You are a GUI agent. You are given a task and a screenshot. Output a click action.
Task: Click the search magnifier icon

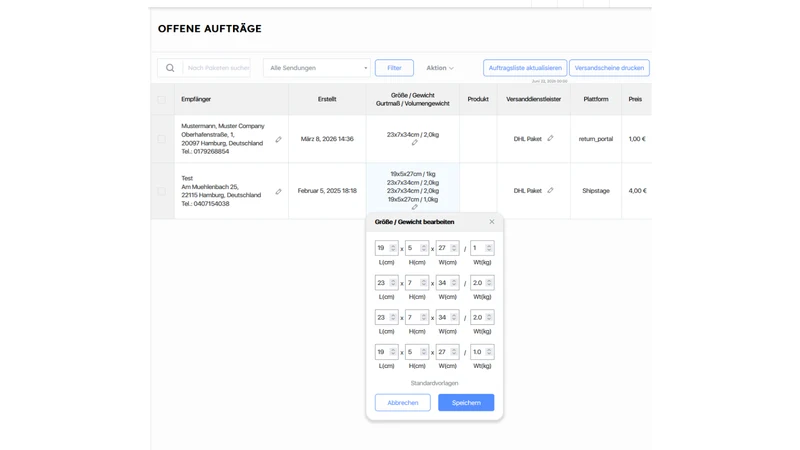coord(170,68)
